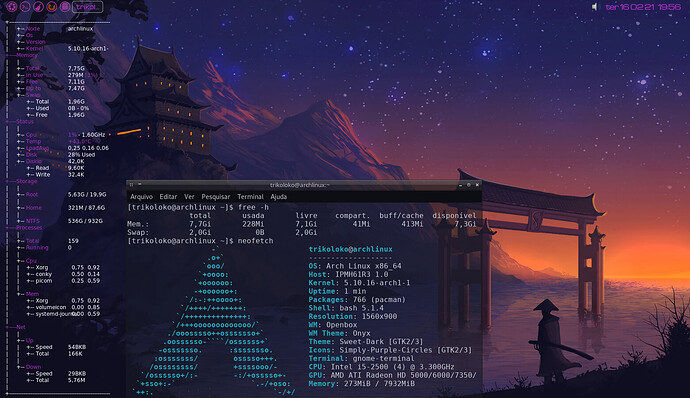Click the date and time clock

[x=643, y=7]
